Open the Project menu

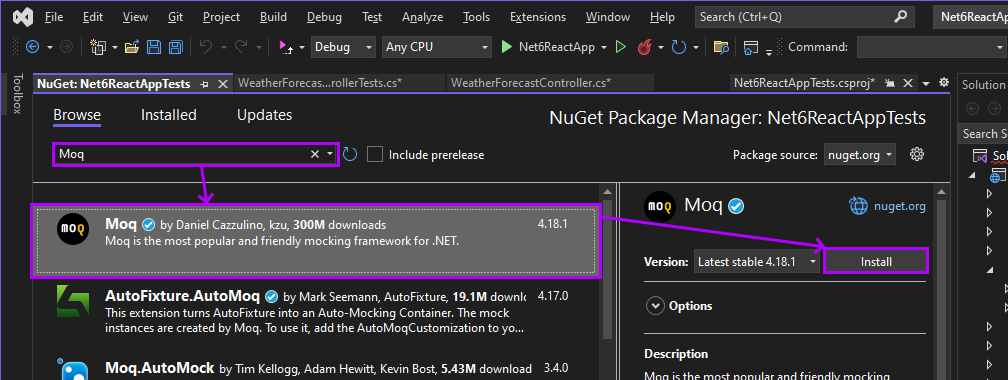coord(221,17)
